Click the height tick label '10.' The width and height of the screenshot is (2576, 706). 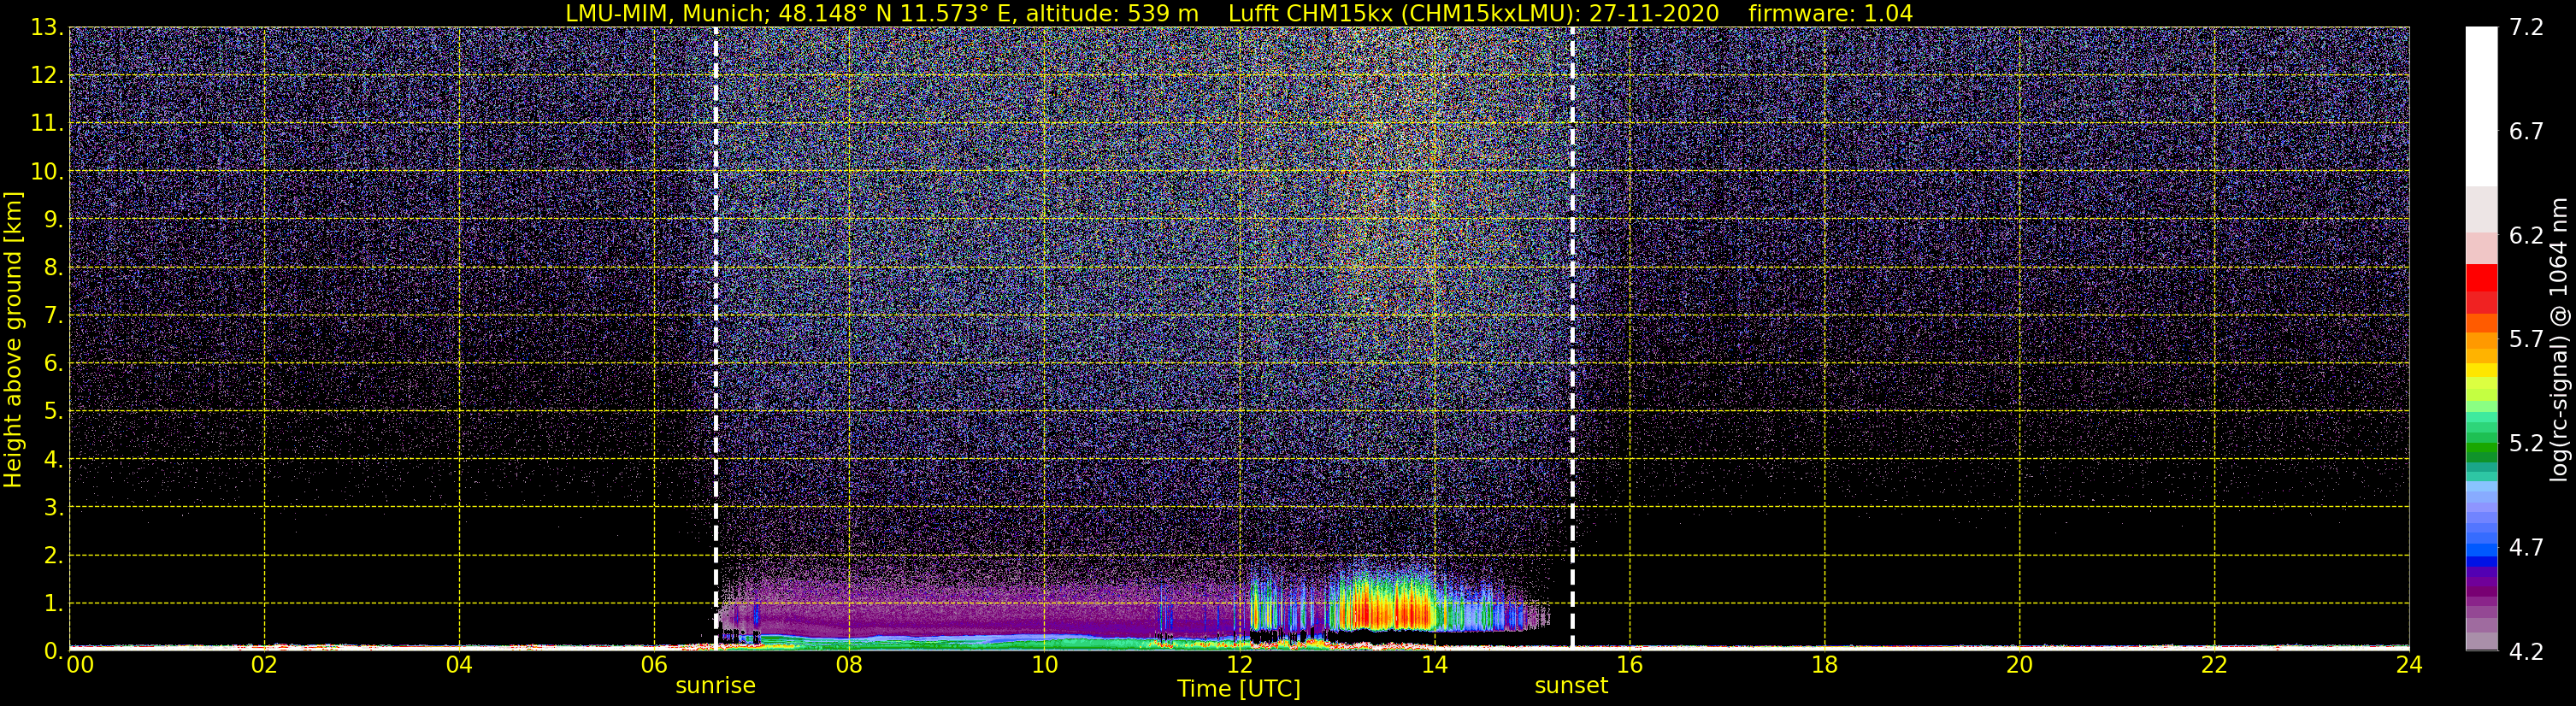pos(46,171)
